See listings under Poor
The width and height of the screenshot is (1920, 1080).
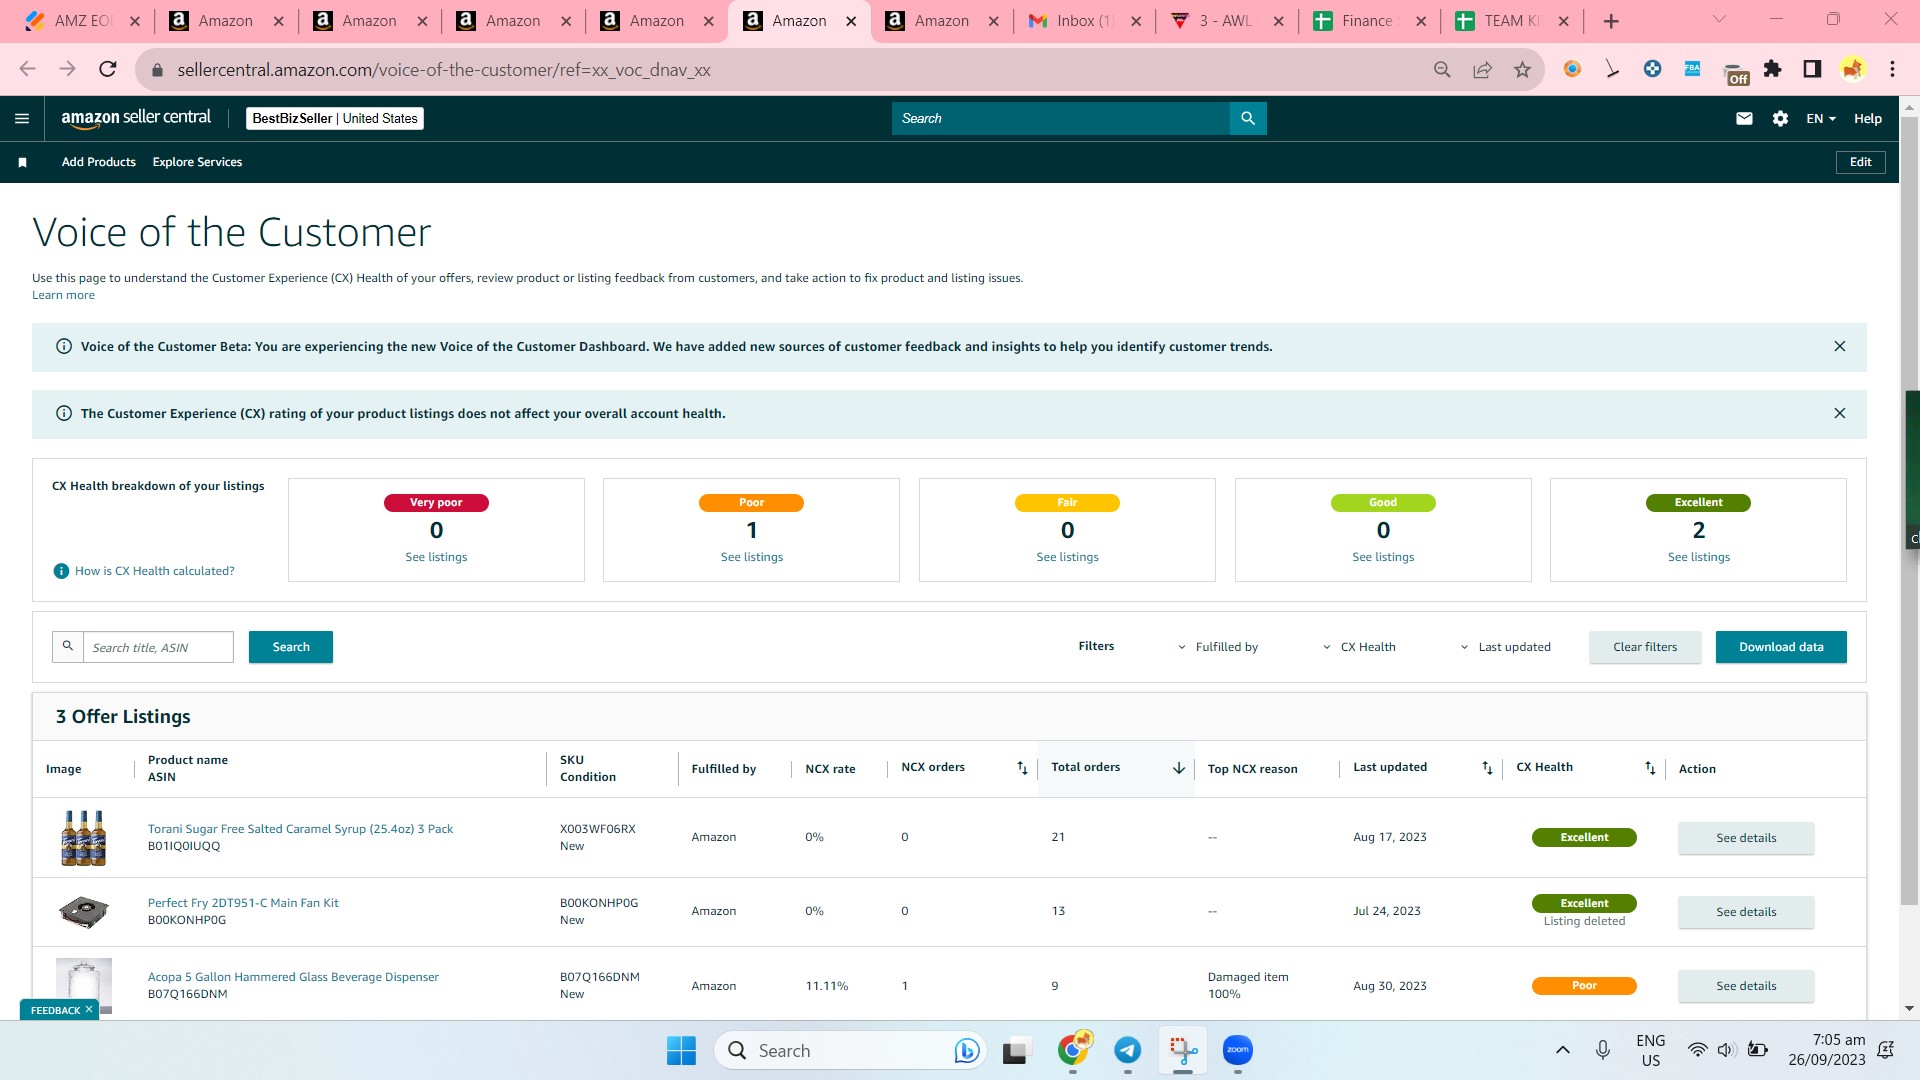752,557
